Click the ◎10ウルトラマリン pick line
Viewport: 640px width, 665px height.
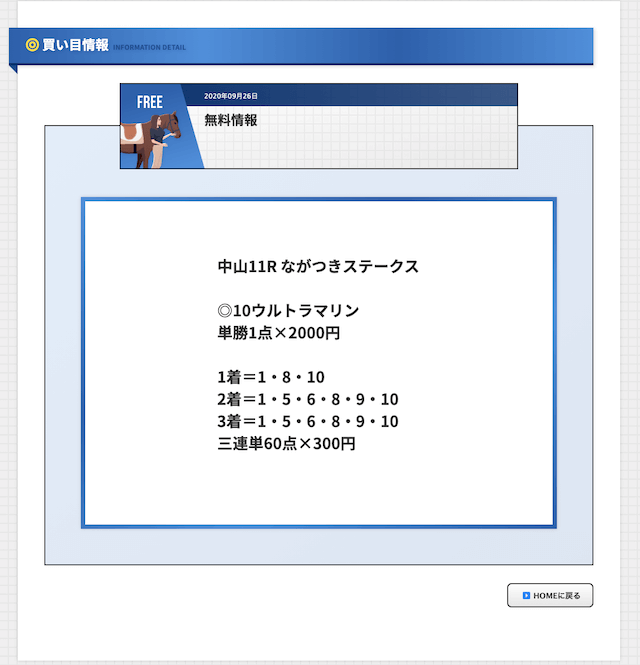pos(288,310)
